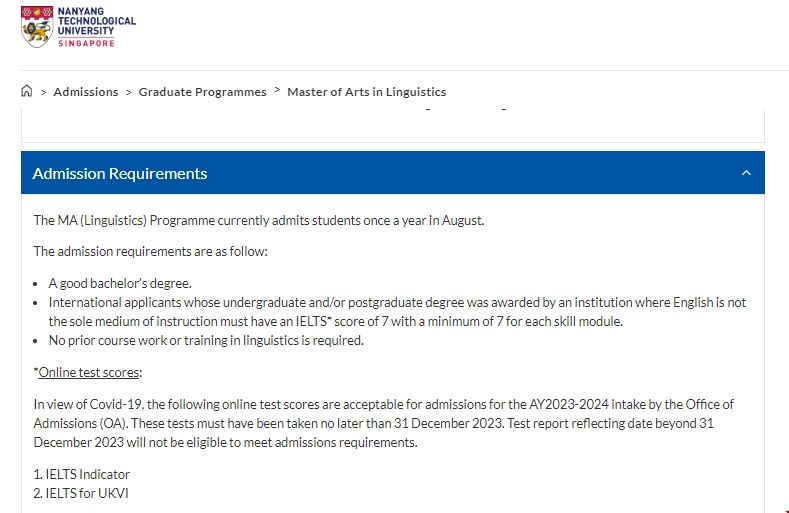Click the underlined Online test scores text
The height and width of the screenshot is (513, 789).
pos(89,372)
